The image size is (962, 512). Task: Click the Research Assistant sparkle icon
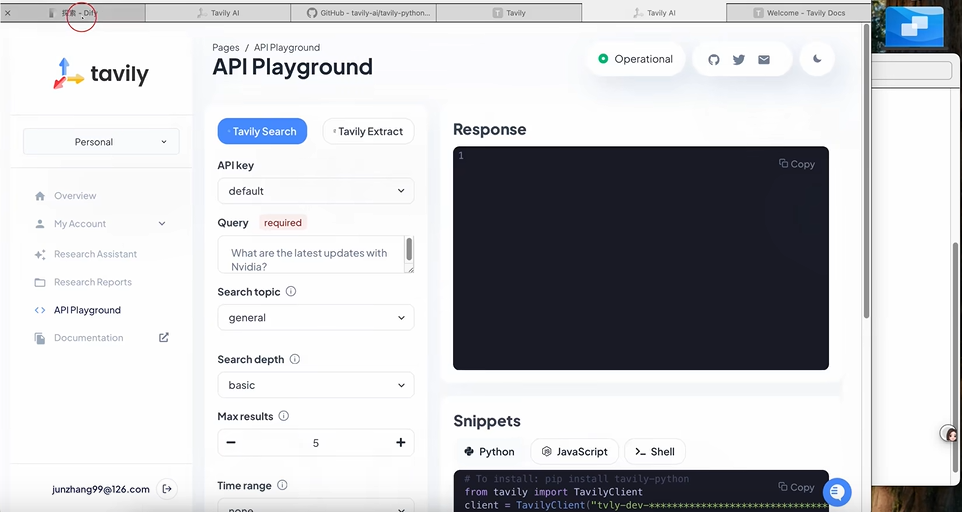(40, 254)
